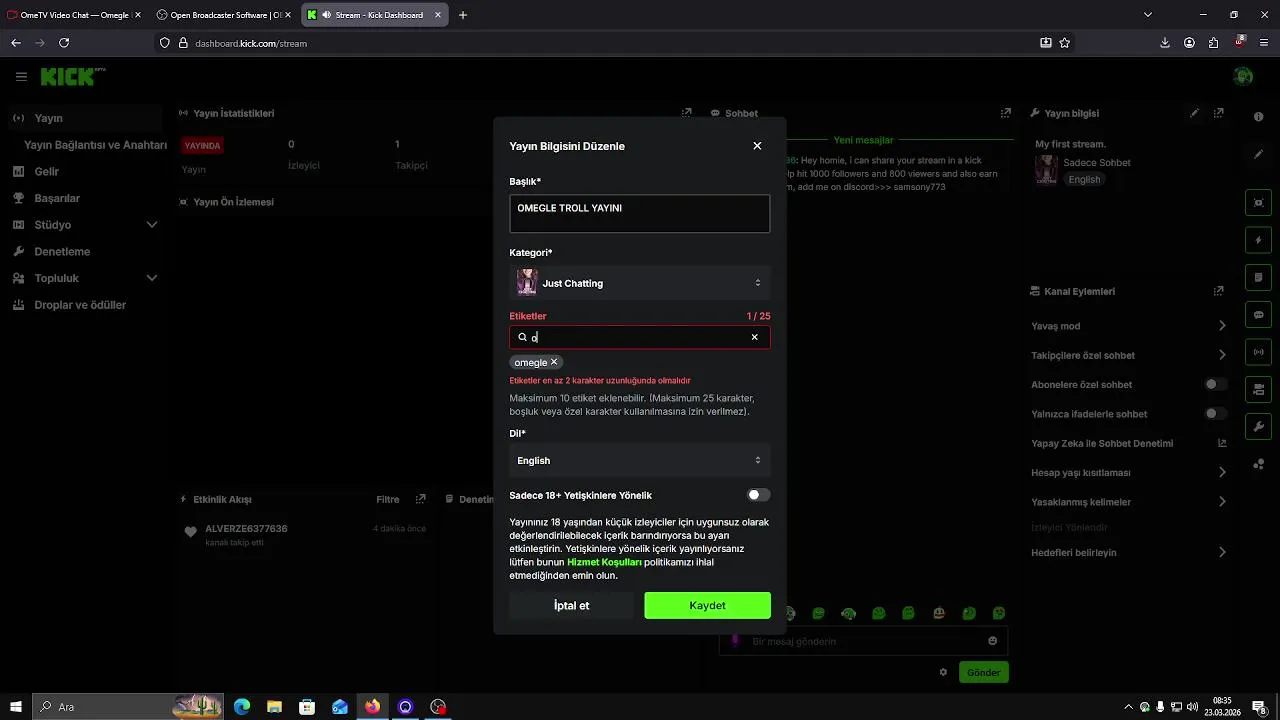The height and width of the screenshot is (720, 1280).
Task: Open Firefox from the taskbar
Action: pos(372,707)
